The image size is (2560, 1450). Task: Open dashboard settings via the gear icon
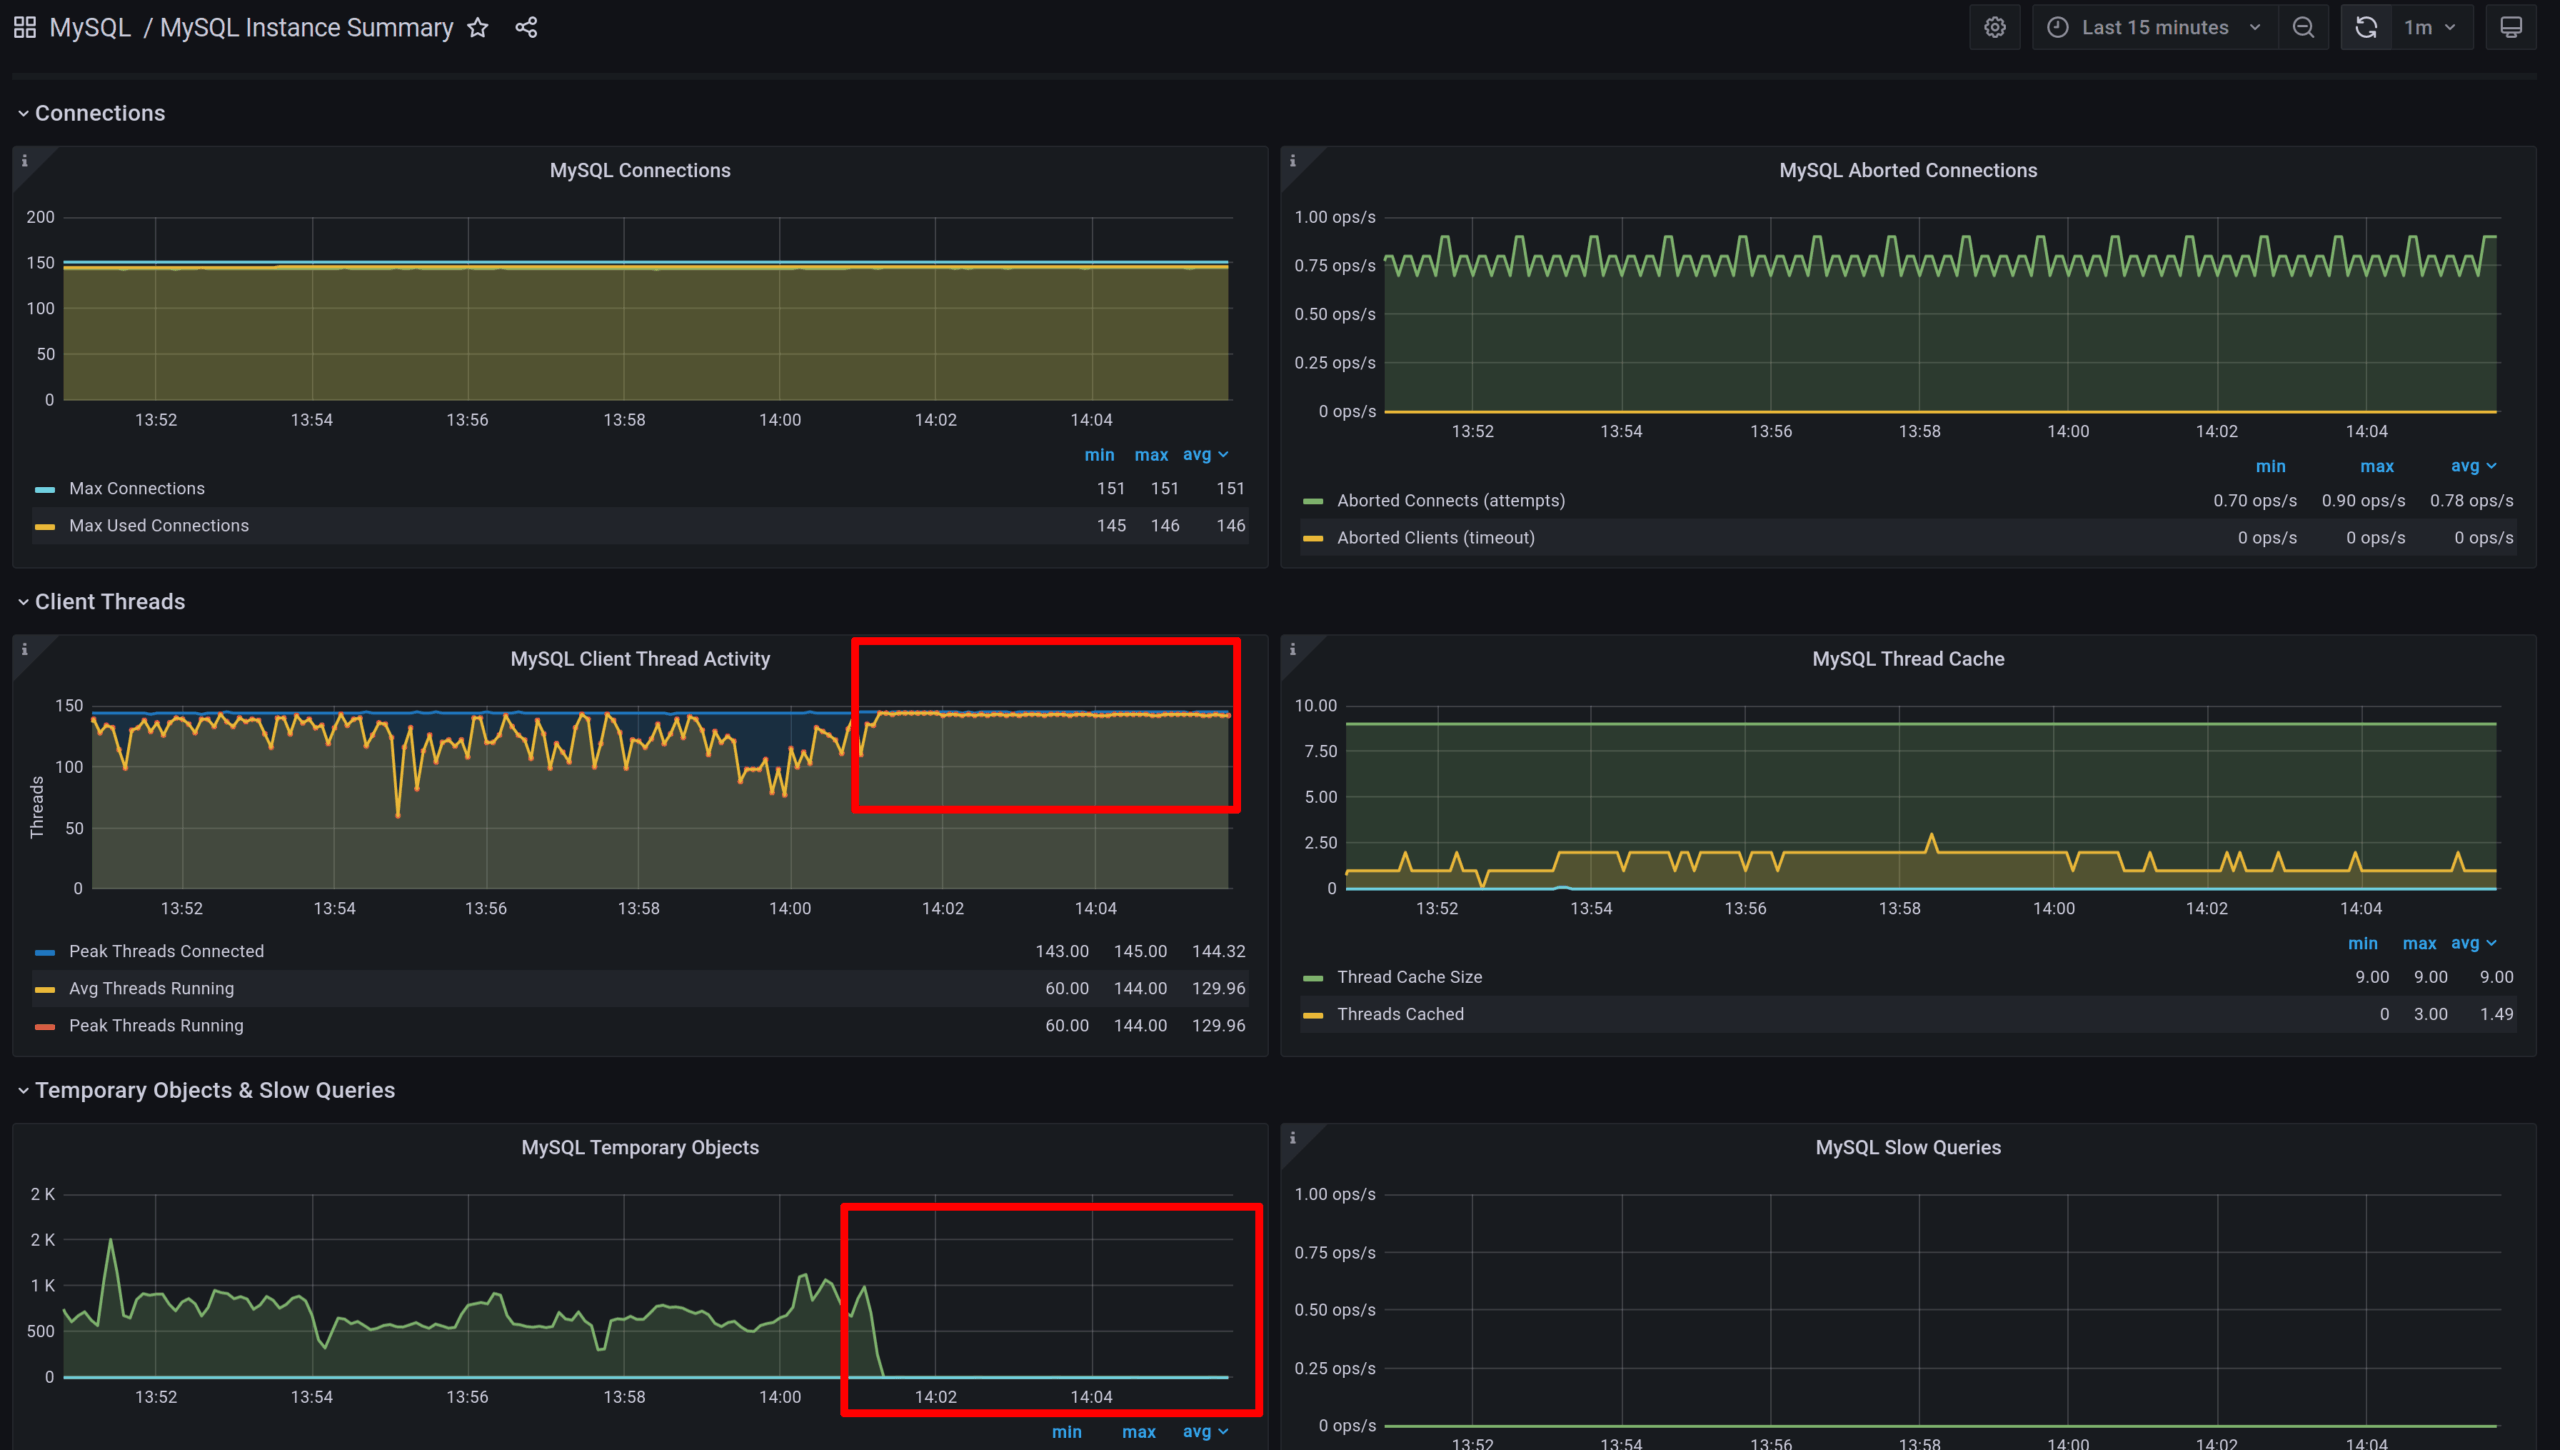pyautogui.click(x=1994, y=27)
